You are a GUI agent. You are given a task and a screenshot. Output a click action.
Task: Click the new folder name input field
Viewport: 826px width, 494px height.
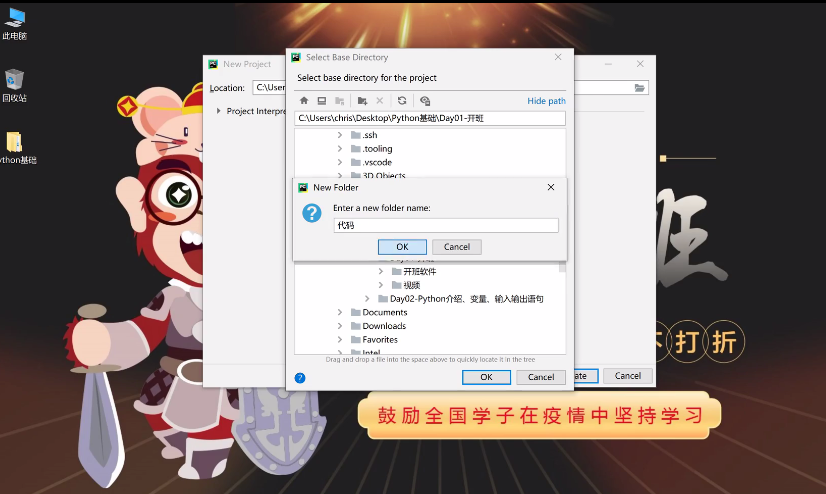[445, 226]
